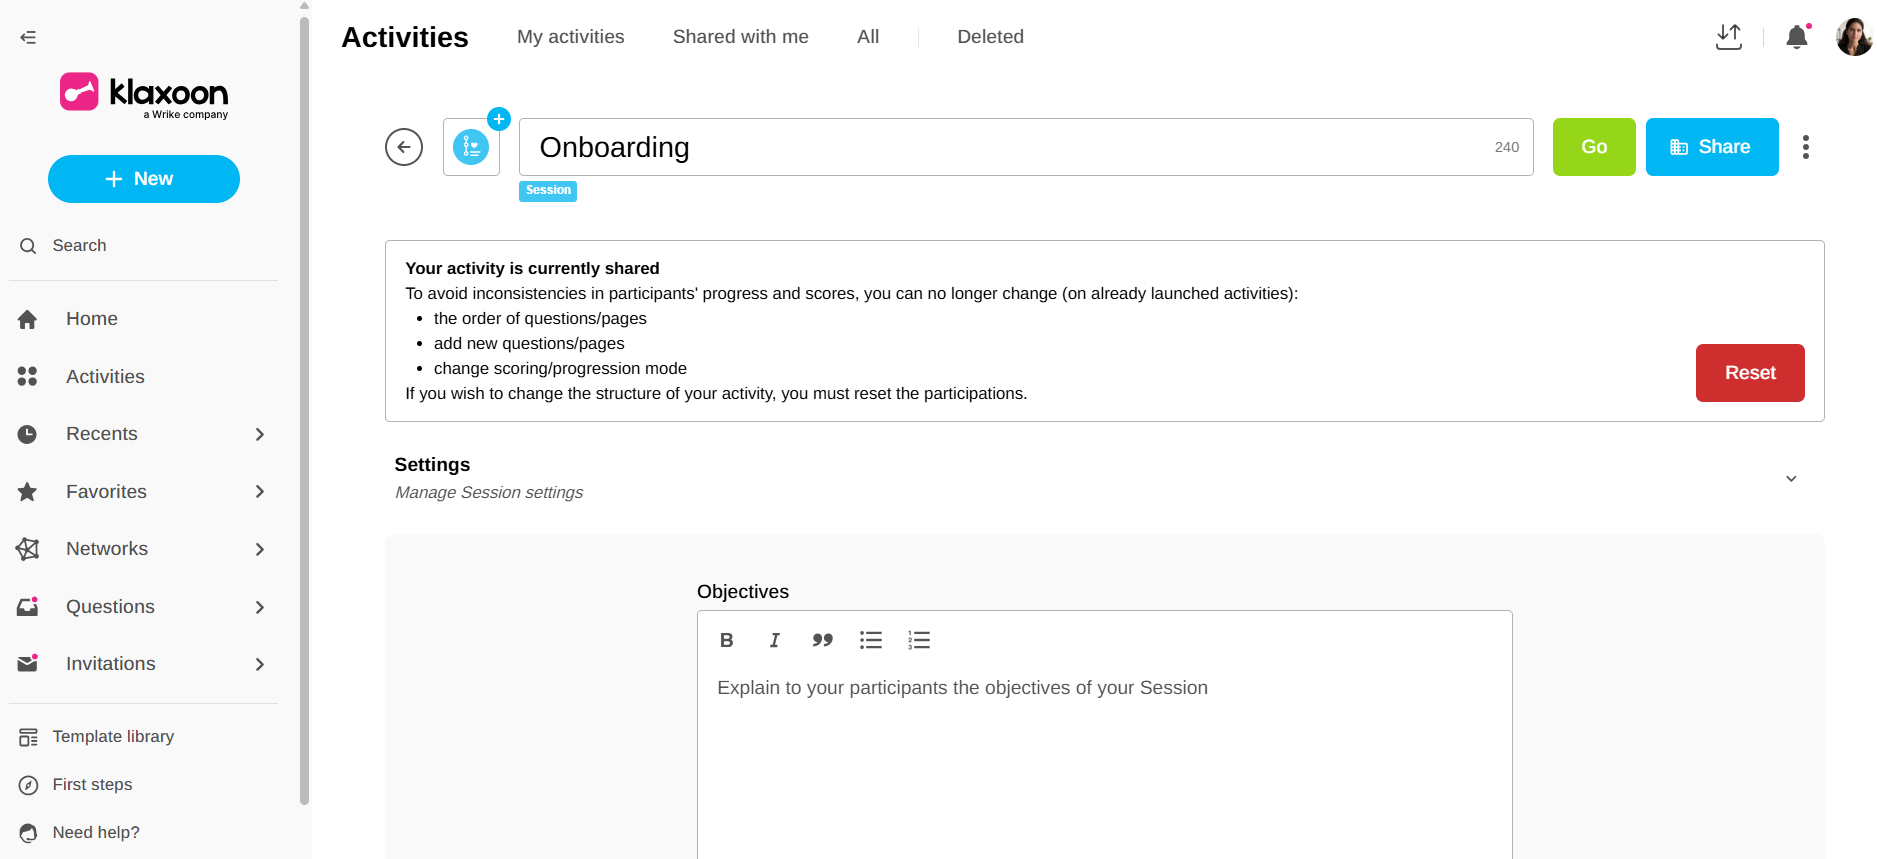Click the red Reset button

[x=1749, y=373]
